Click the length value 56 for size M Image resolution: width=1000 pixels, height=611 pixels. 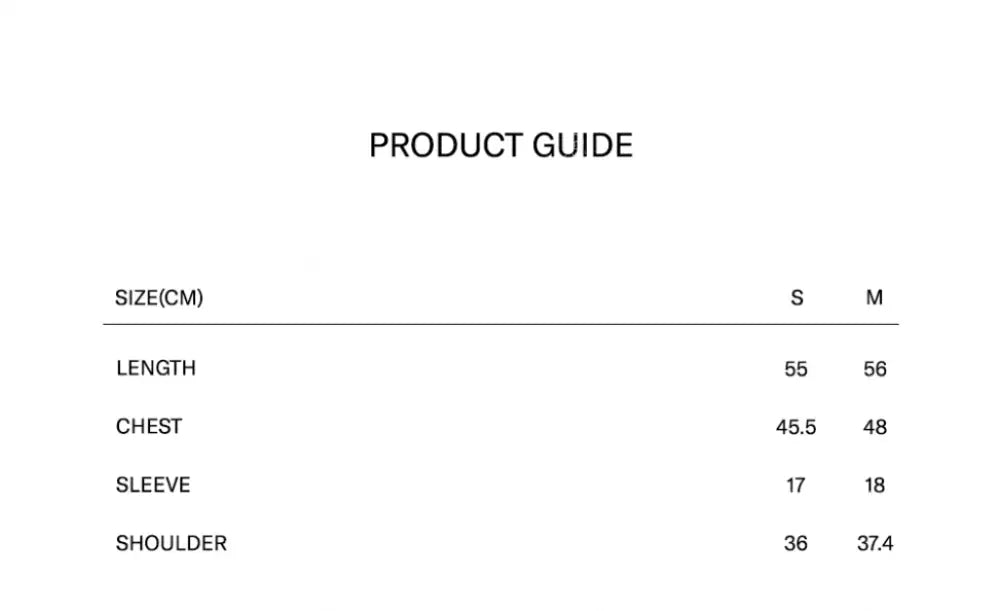[875, 370]
